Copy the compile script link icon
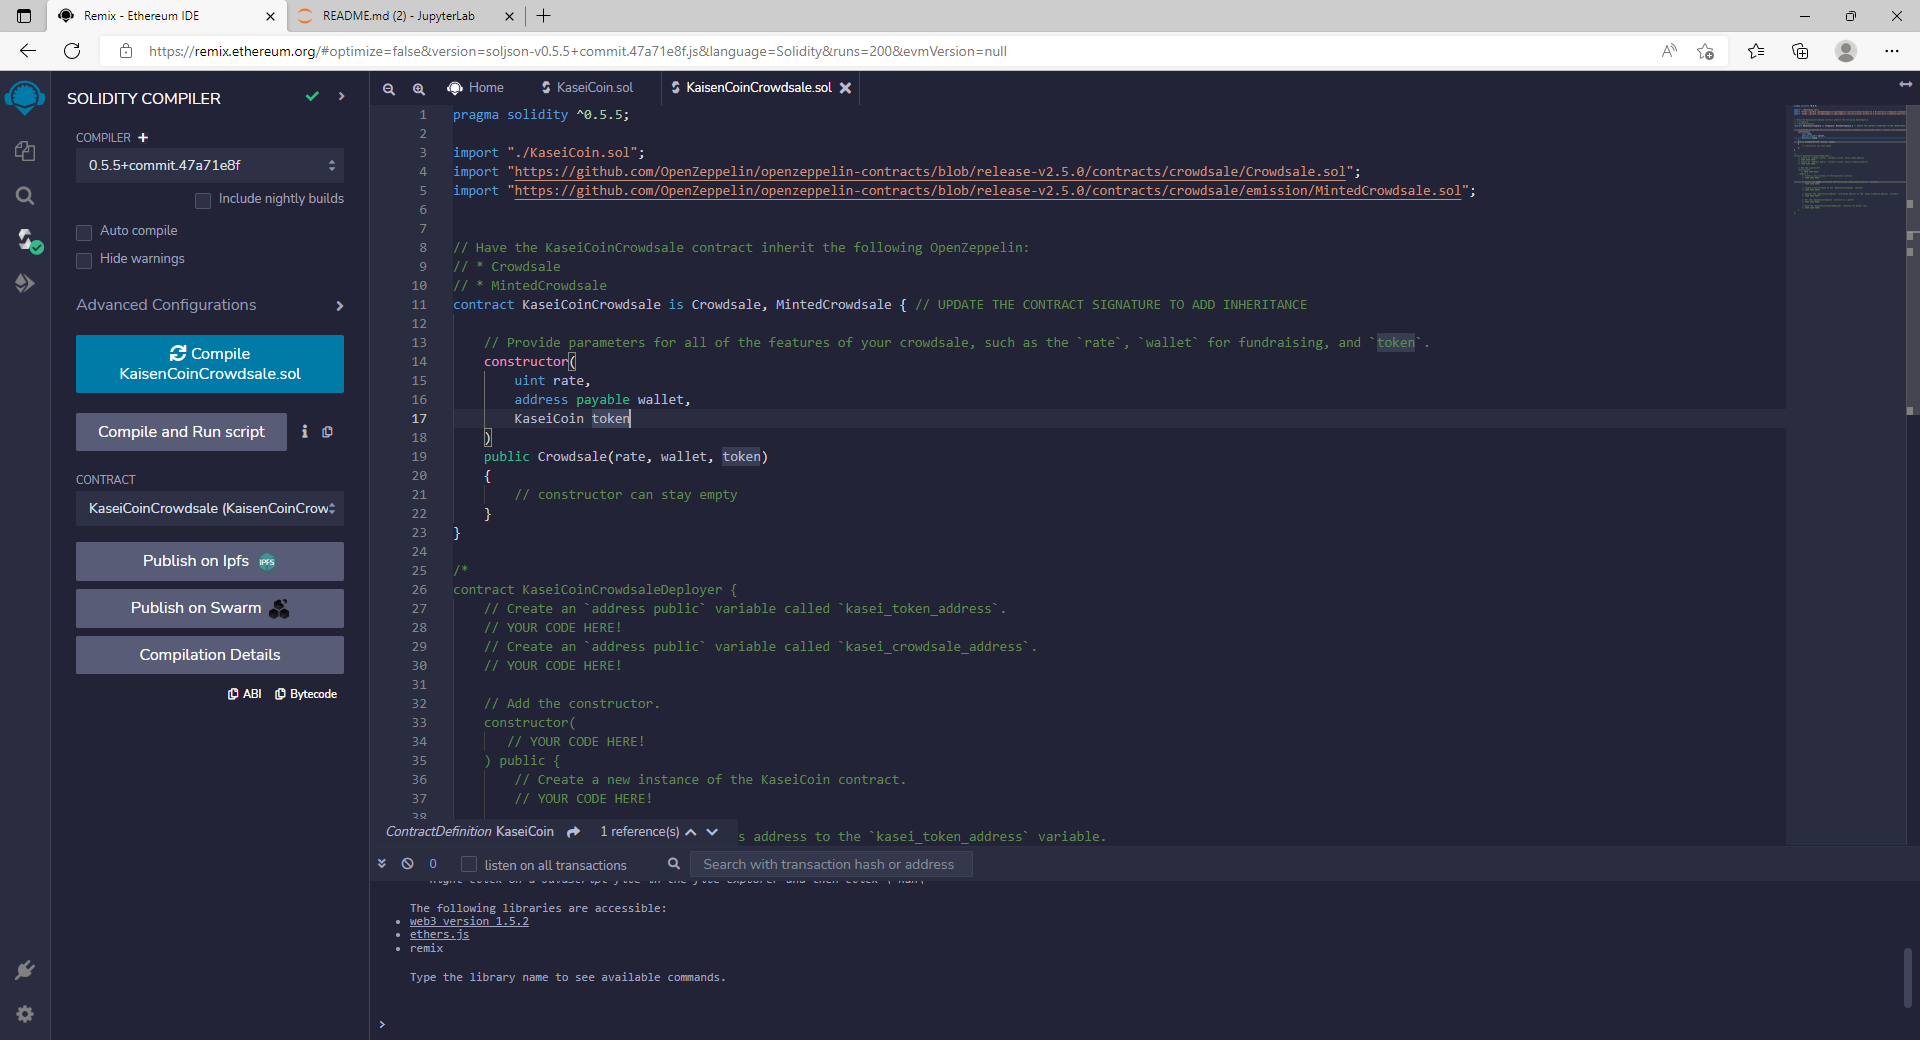Viewport: 1920px width, 1040px height. pyautogui.click(x=327, y=432)
